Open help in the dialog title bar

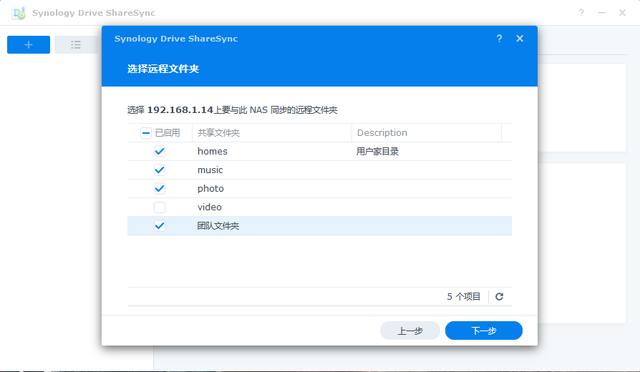pos(499,38)
